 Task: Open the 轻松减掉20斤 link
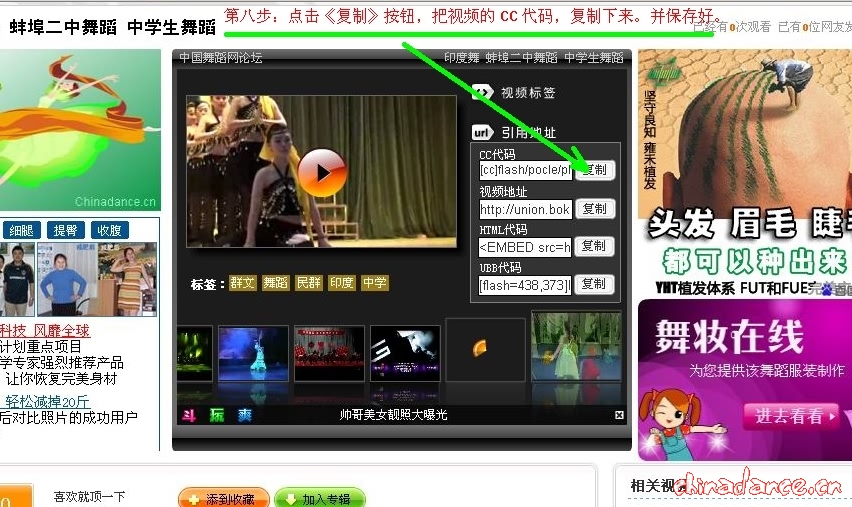[x=47, y=402]
